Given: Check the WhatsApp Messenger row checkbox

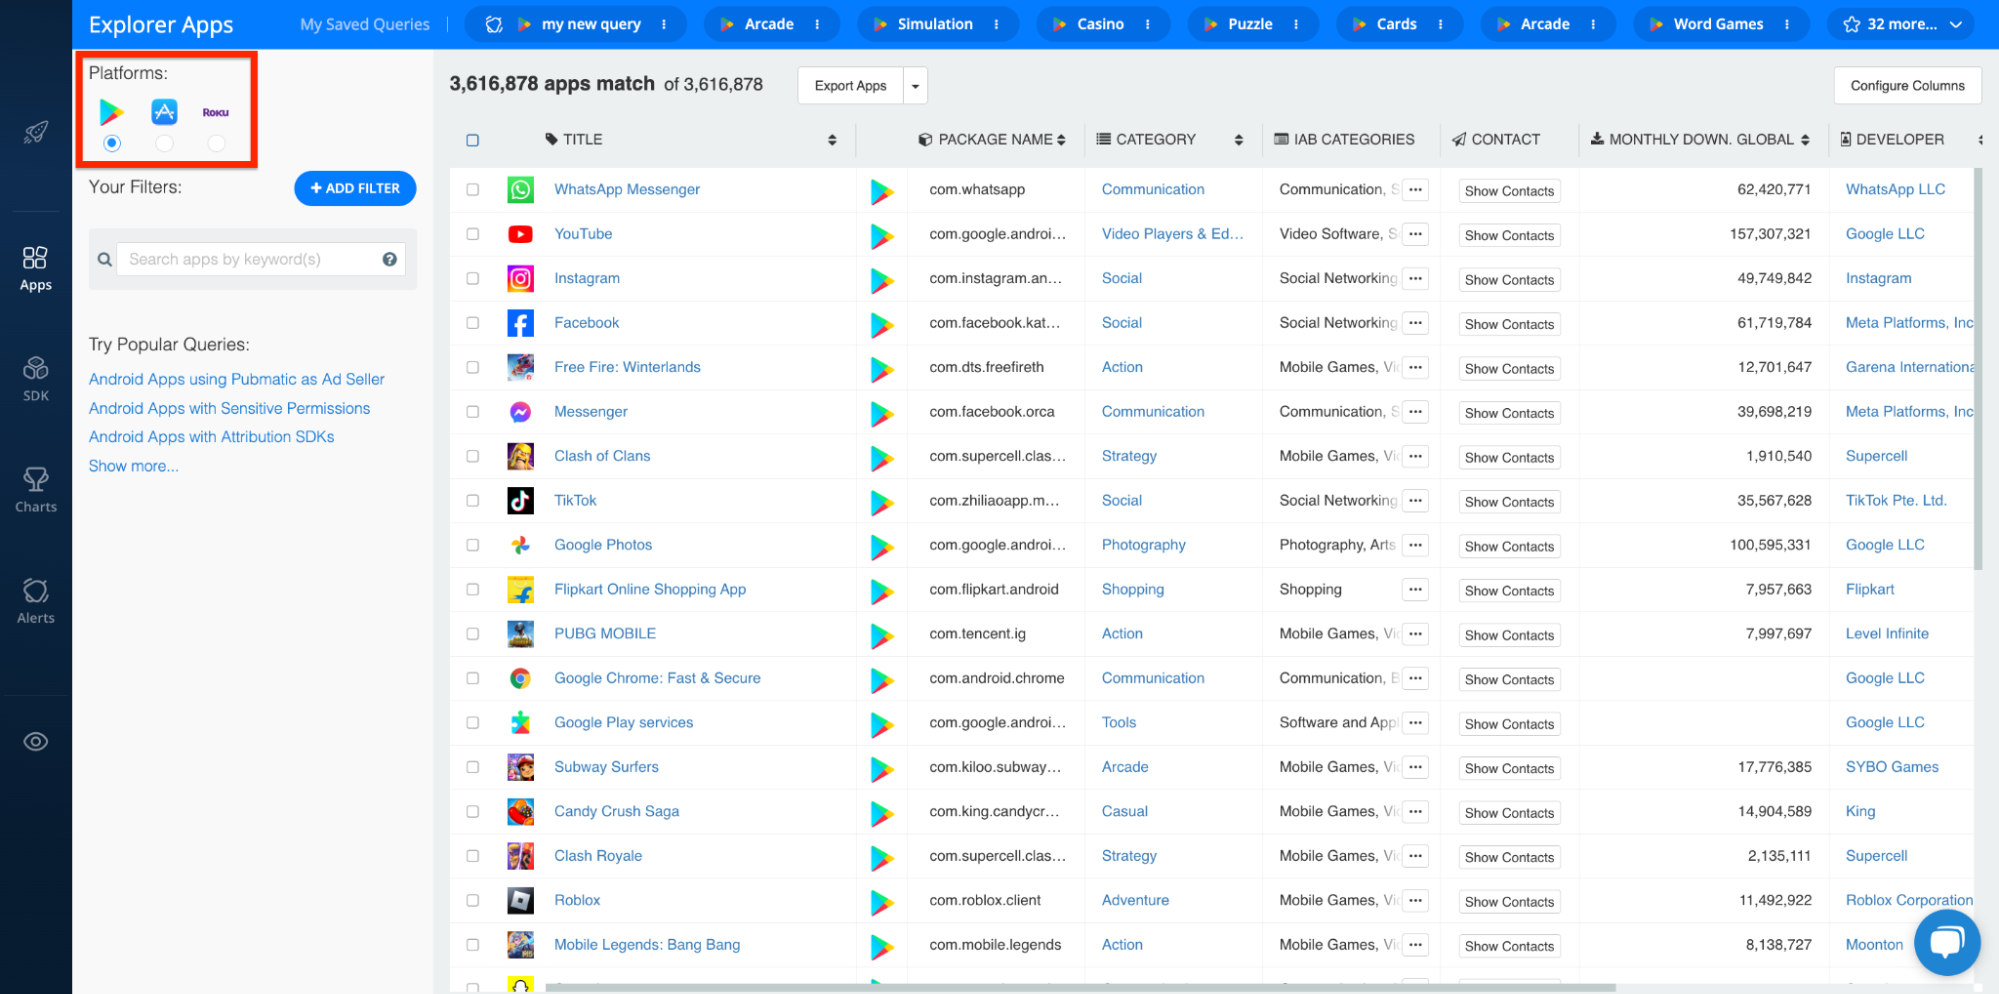Looking at the screenshot, I should coord(473,189).
